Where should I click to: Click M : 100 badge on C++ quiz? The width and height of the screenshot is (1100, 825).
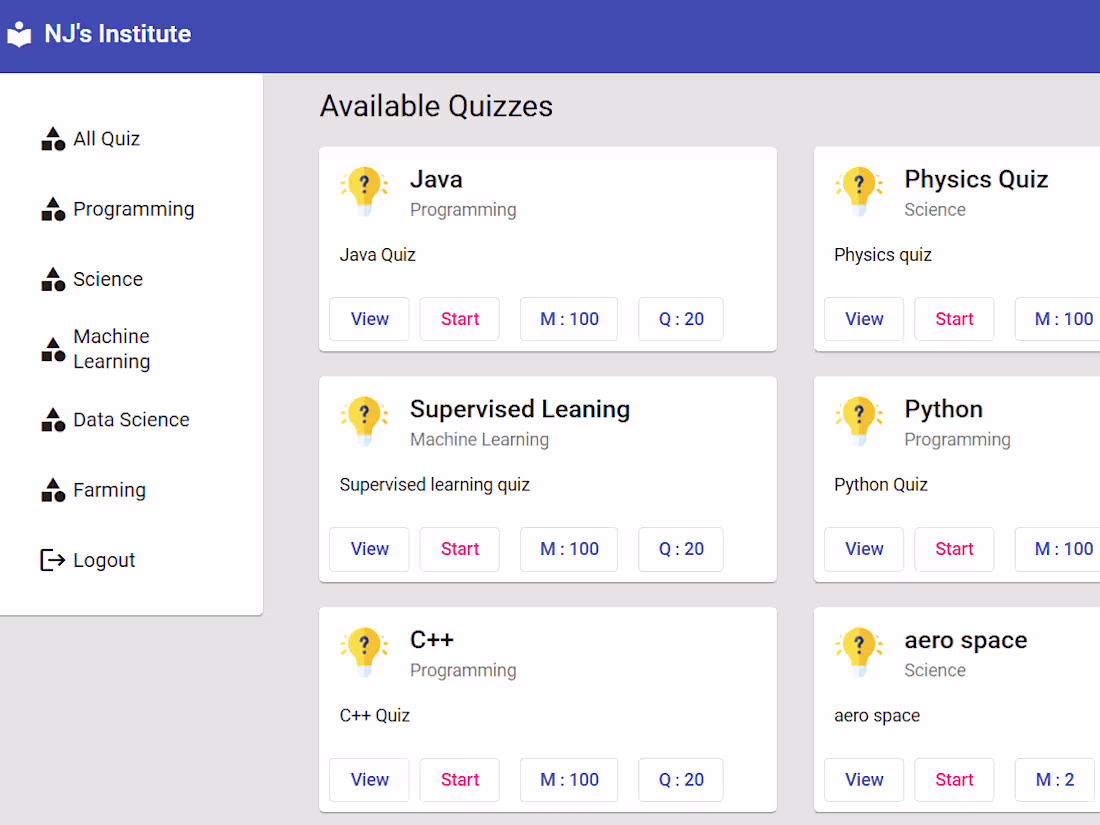coord(568,779)
